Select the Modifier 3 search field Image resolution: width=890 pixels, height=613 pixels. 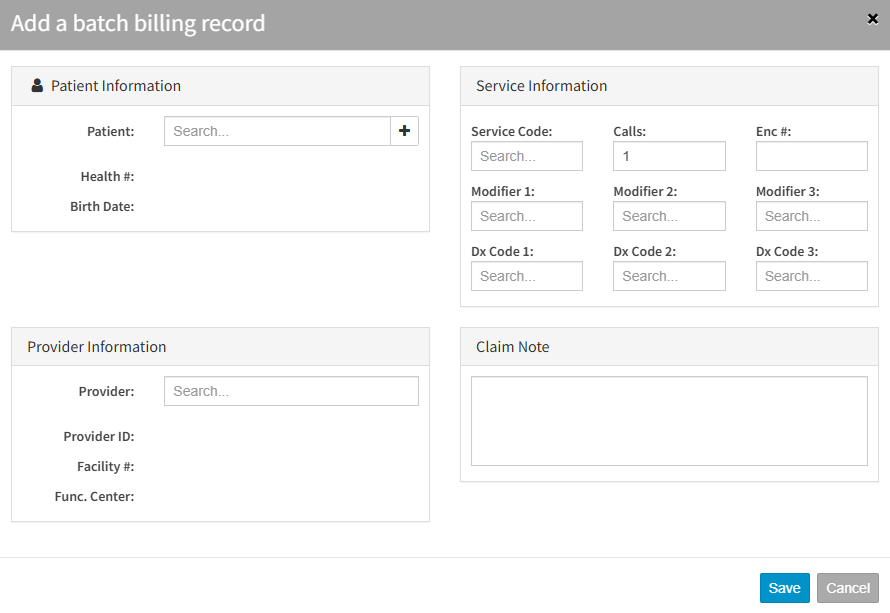(812, 216)
